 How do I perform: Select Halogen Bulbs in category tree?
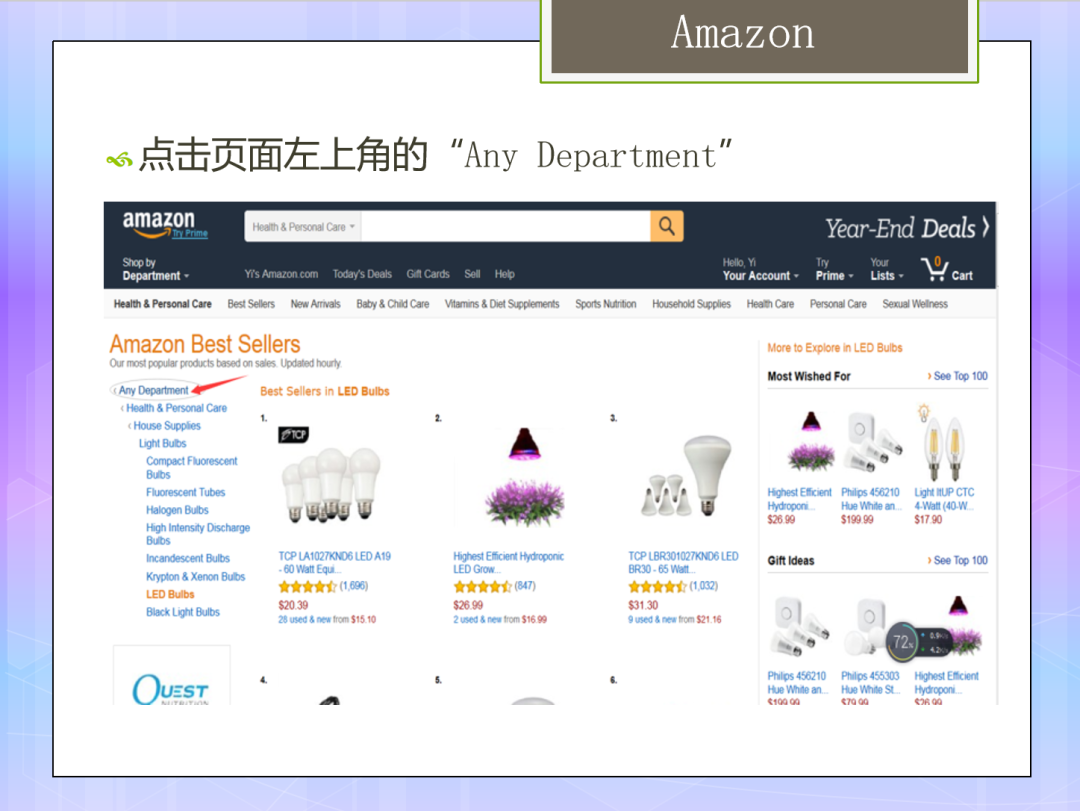(x=177, y=510)
